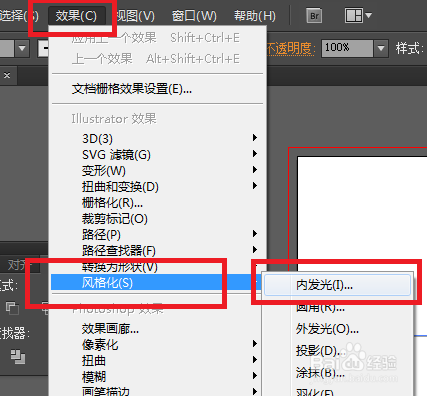
Task: Choose 栅格化(R)... effect
Action: click(157, 202)
